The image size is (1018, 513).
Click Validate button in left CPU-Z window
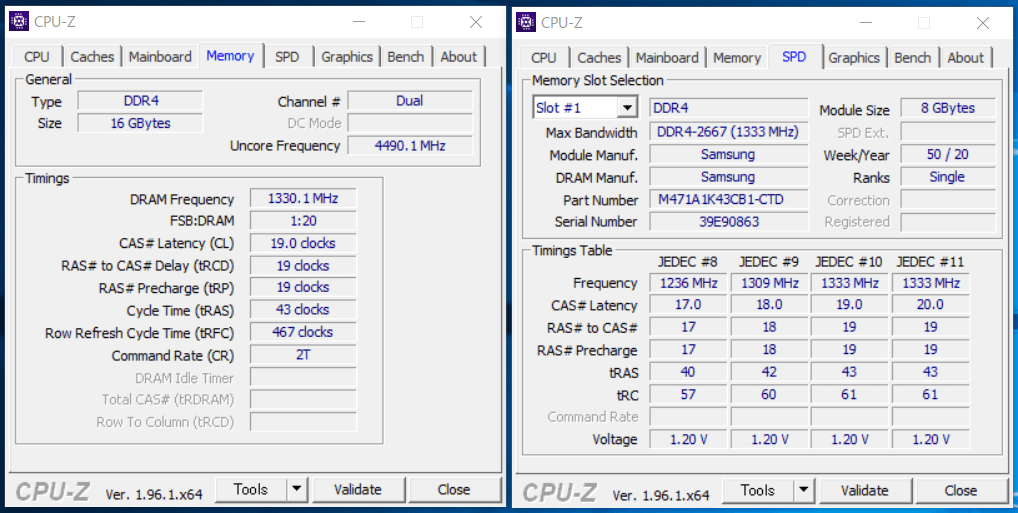pyautogui.click(x=358, y=490)
